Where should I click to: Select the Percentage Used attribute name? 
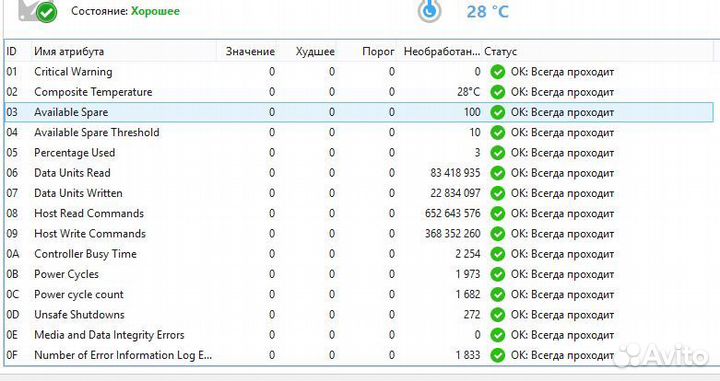74,152
